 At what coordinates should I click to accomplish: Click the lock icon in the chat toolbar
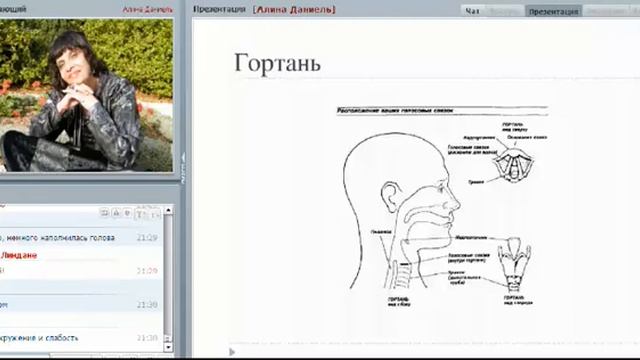pyautogui.click(x=116, y=213)
